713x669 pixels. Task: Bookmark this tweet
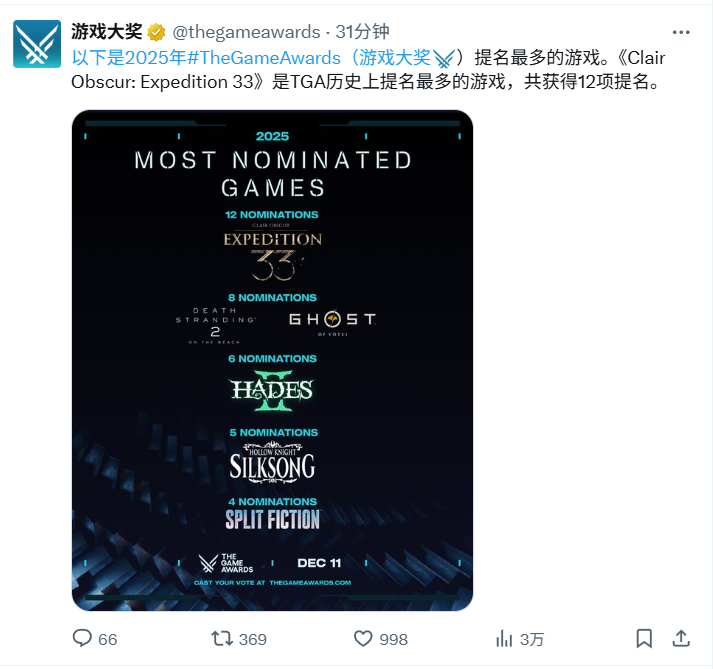pos(644,639)
